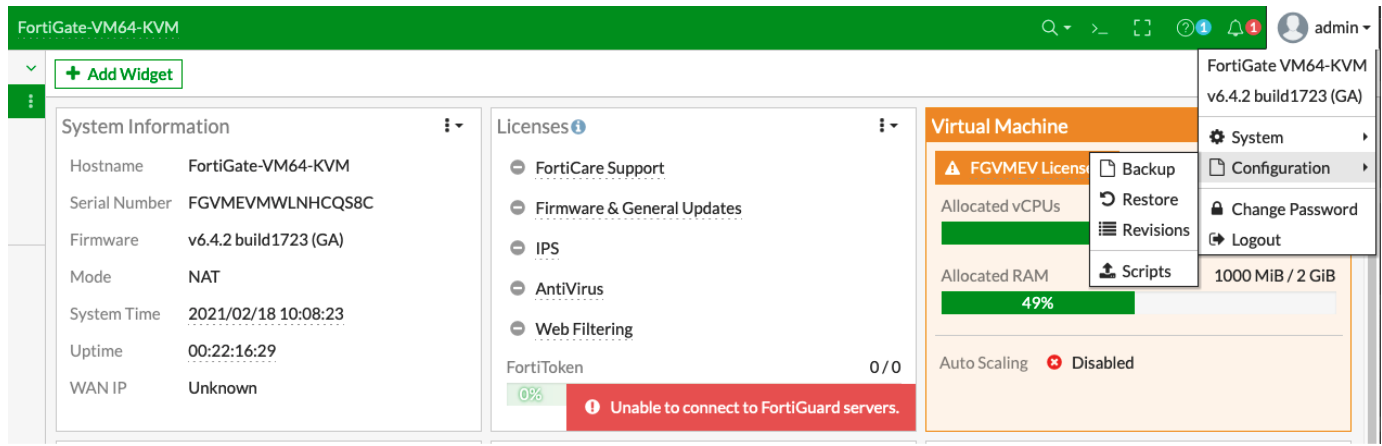The image size is (1382, 446).
Task: Open the CLI console icon
Action: (1100, 28)
